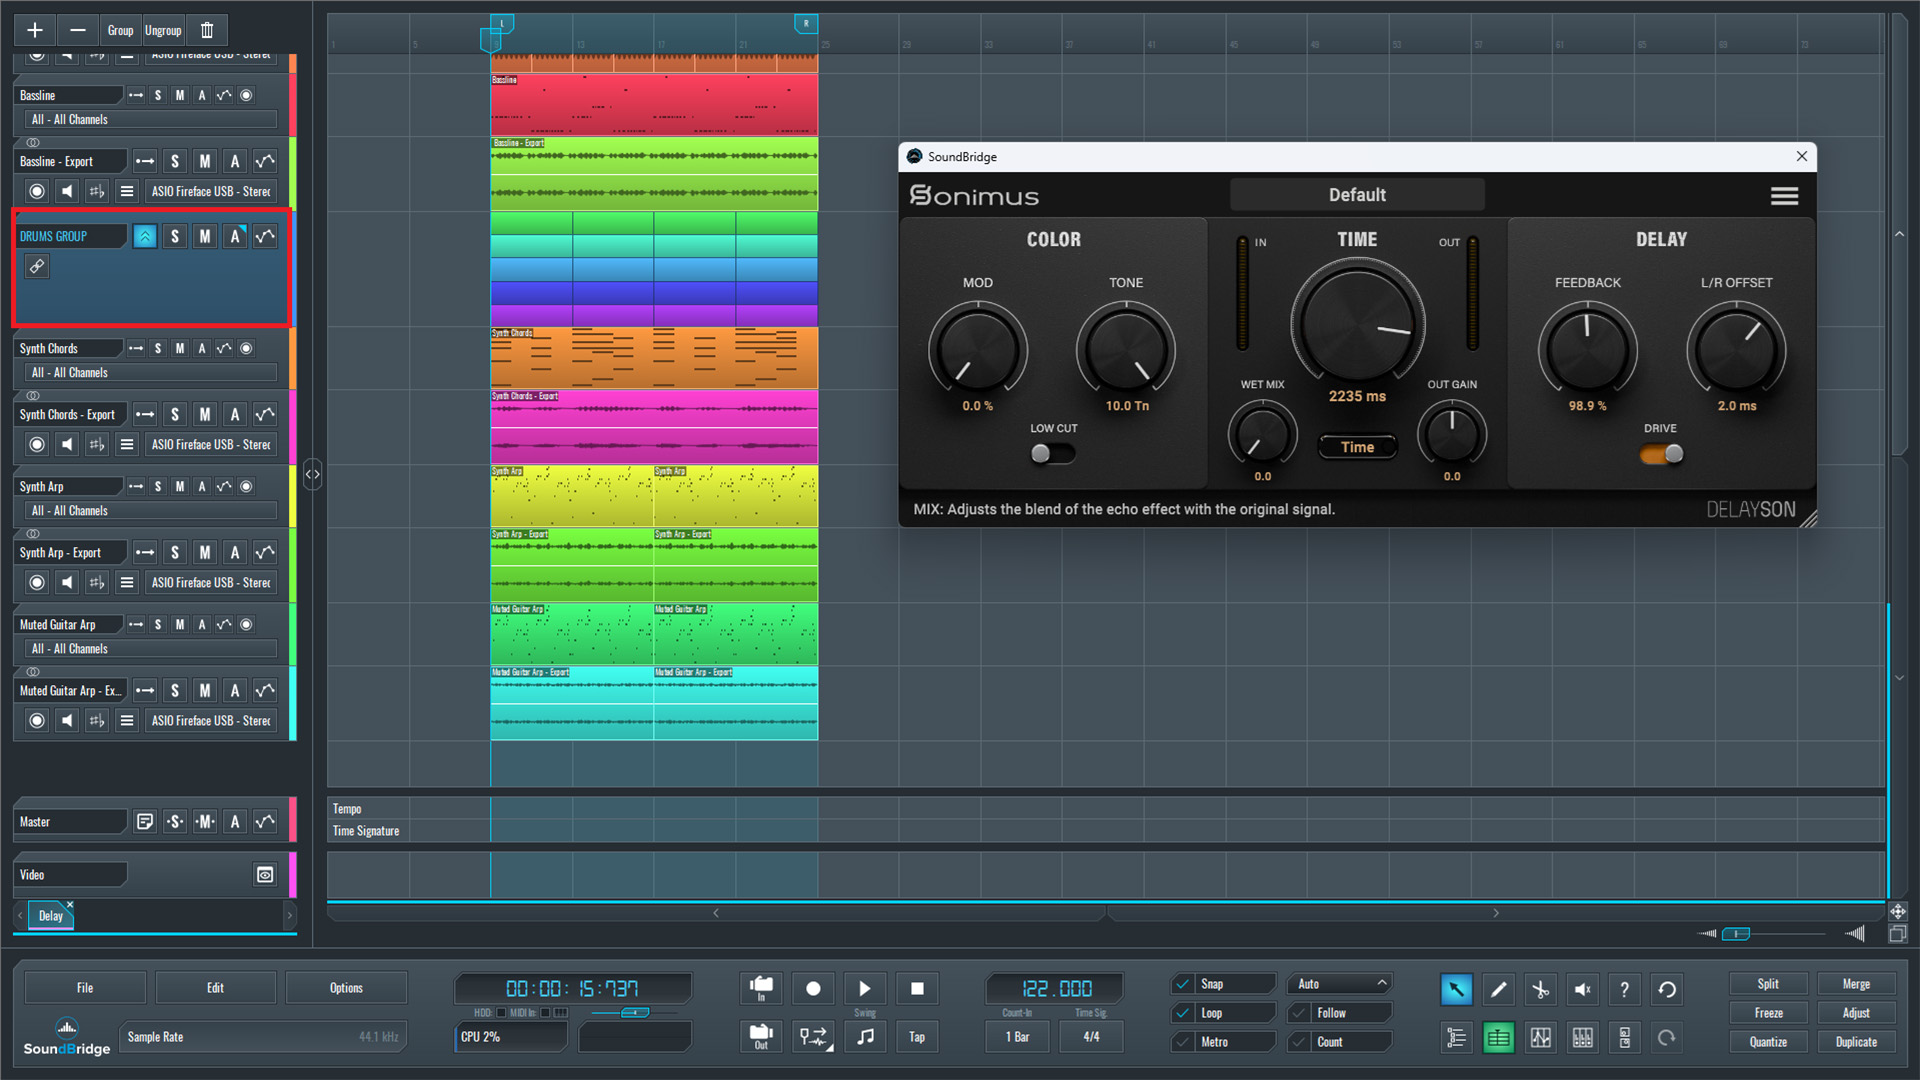Open automation curve on Bassline - Export track
This screenshot has height=1080, width=1920.
[265, 161]
